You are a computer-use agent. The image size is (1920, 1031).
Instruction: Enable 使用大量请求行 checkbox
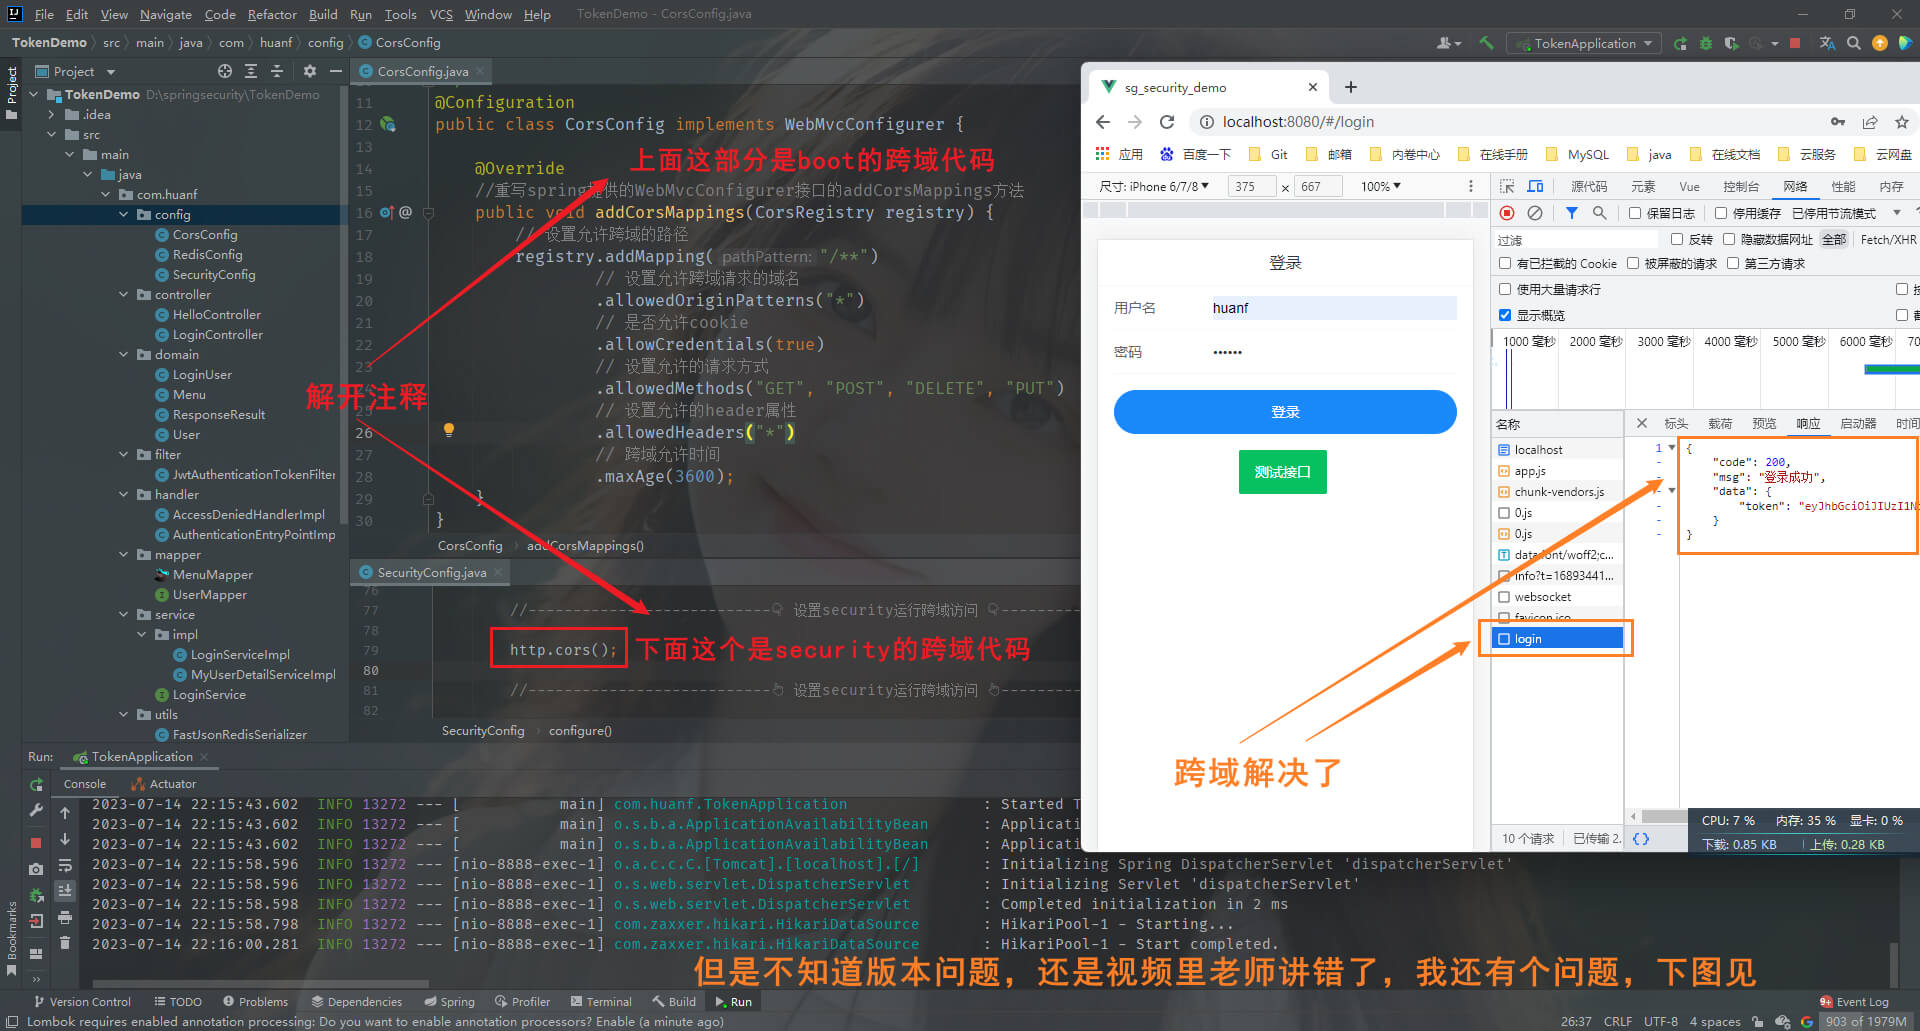coord(1505,289)
